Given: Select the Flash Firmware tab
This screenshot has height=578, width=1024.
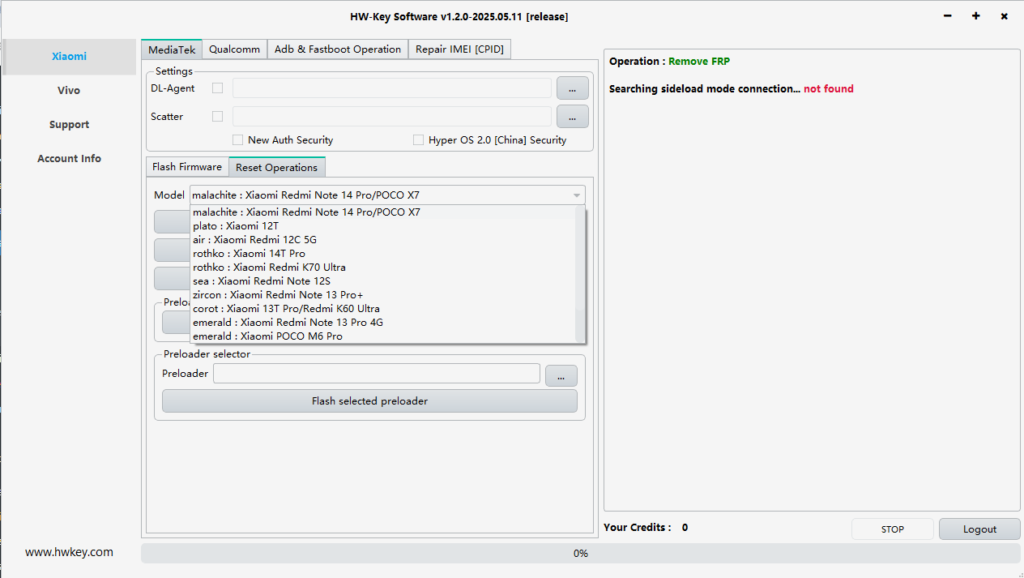Looking at the screenshot, I should [x=186, y=166].
